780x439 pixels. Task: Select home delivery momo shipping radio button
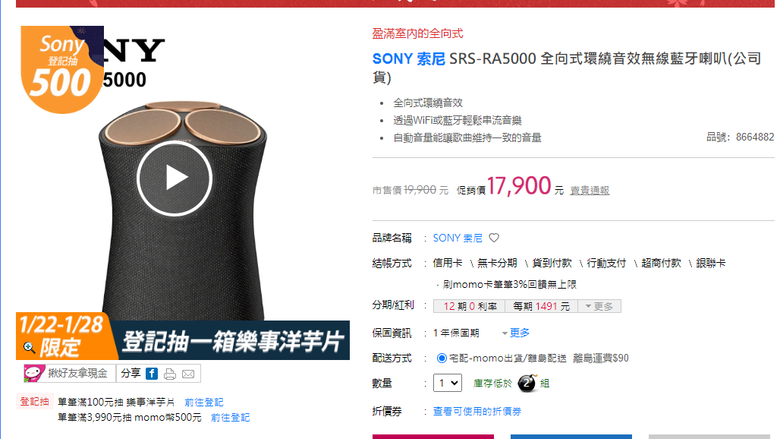[x=441, y=358]
